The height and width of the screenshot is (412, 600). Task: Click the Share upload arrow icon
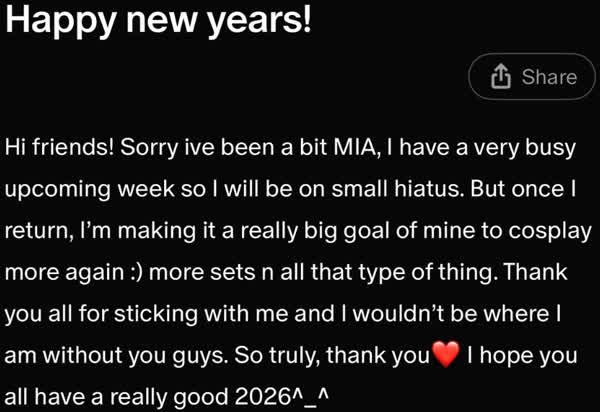[x=502, y=77]
